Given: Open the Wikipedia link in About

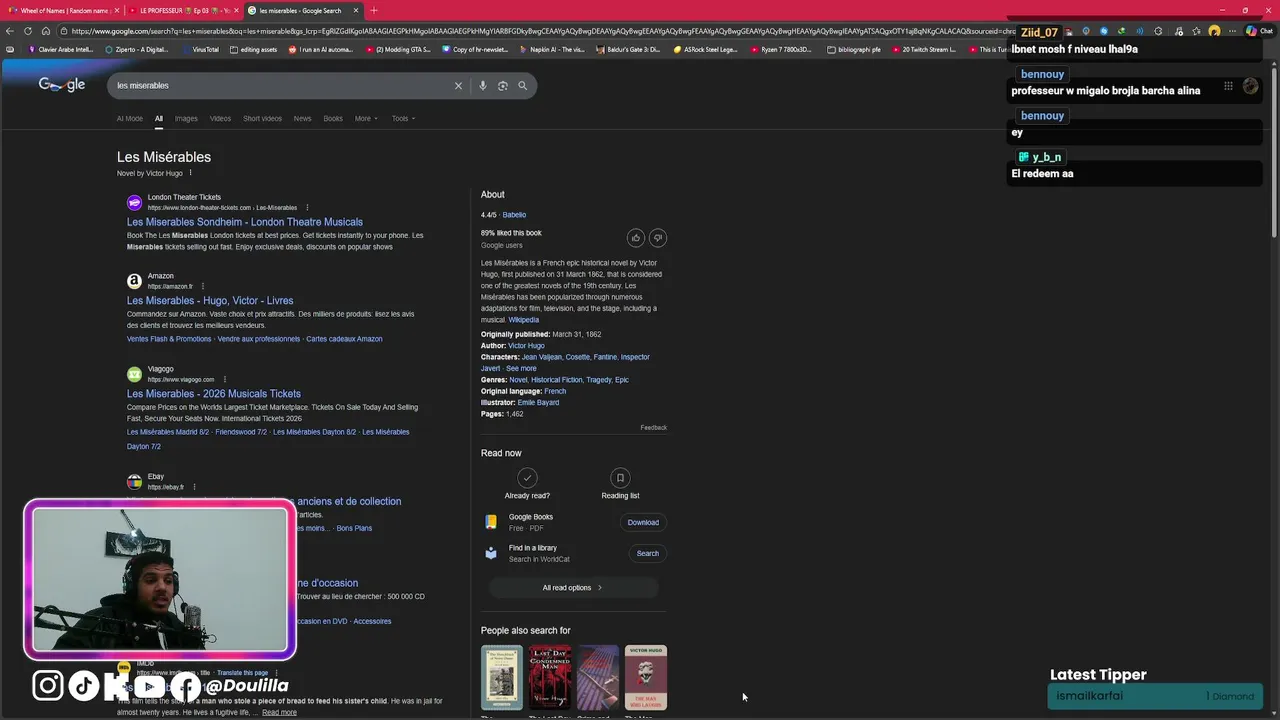Looking at the screenshot, I should [523, 320].
